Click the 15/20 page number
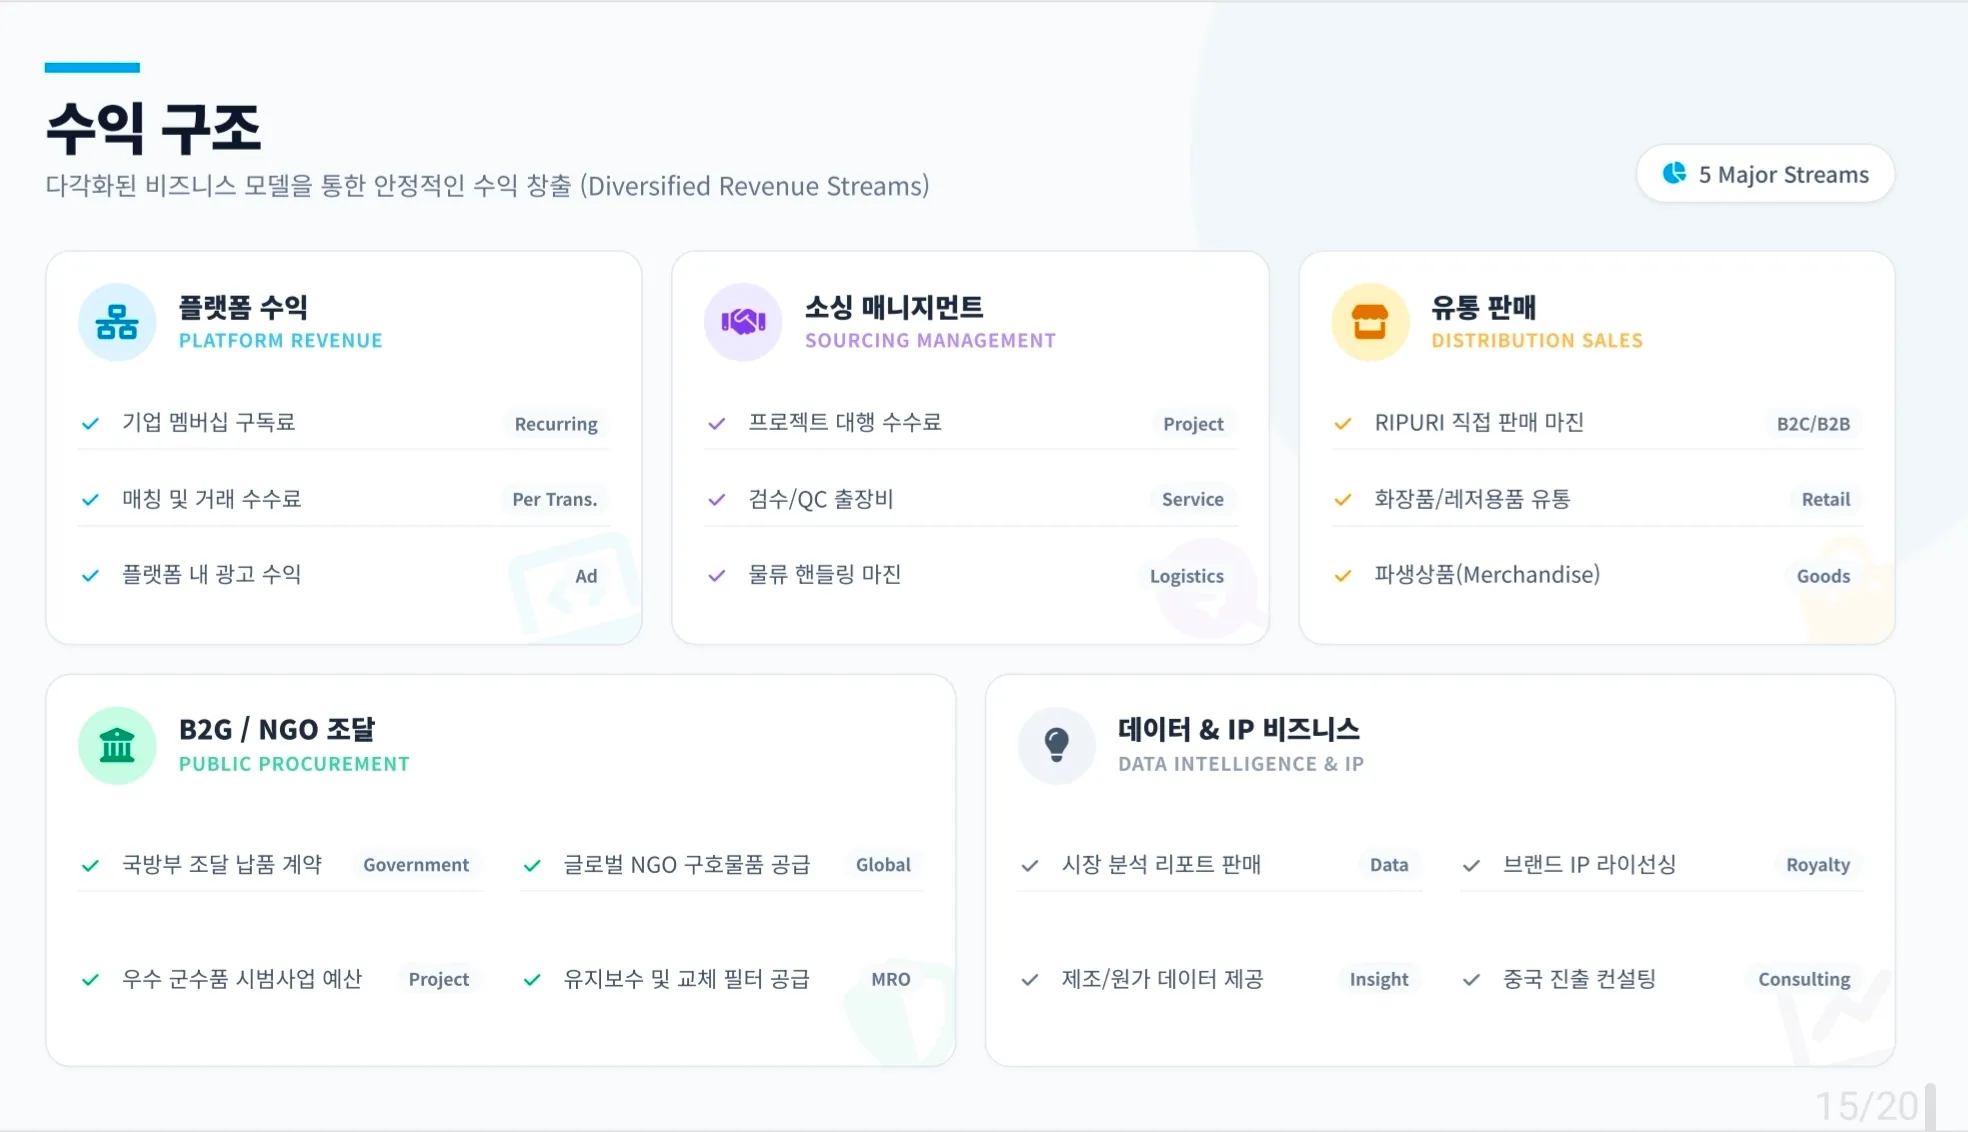 point(1866,1106)
